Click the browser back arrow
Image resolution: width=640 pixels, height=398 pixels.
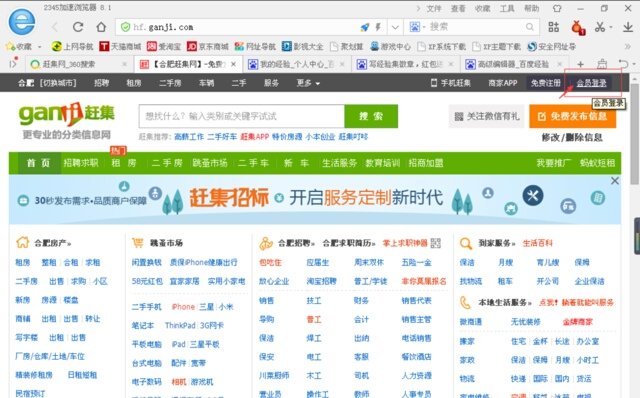(55, 27)
